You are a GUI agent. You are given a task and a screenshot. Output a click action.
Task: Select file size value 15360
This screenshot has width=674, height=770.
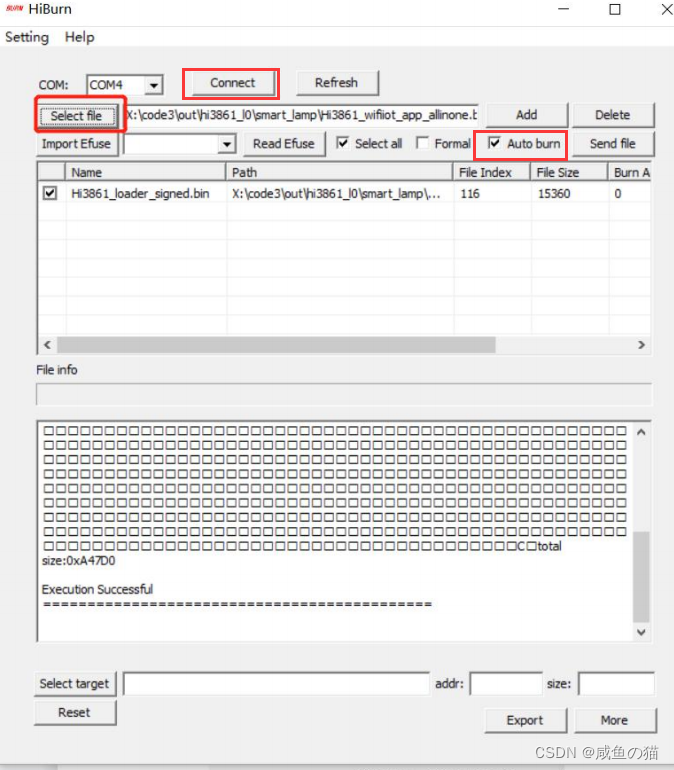tap(554, 193)
